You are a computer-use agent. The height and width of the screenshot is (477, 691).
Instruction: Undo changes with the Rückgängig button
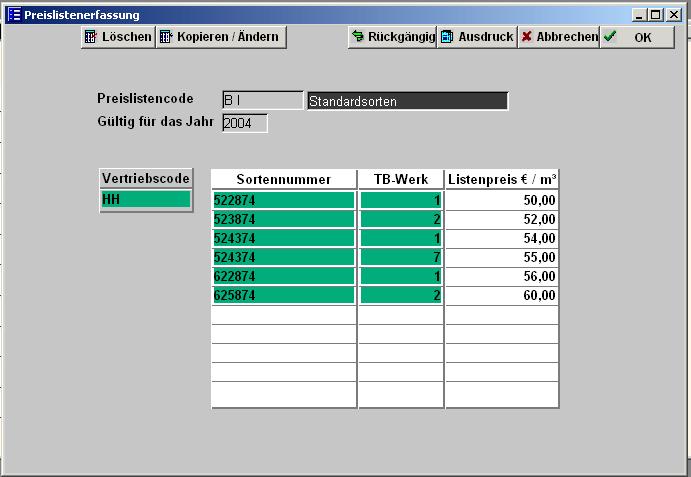[x=392, y=37]
